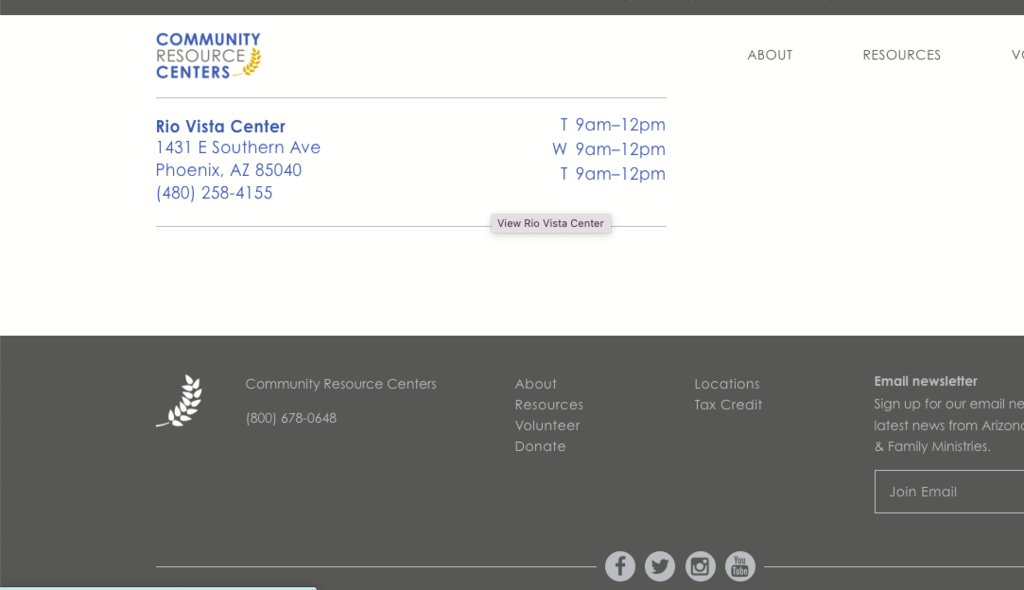
Task: Open the footer Tax Credit link
Action: [x=728, y=405]
